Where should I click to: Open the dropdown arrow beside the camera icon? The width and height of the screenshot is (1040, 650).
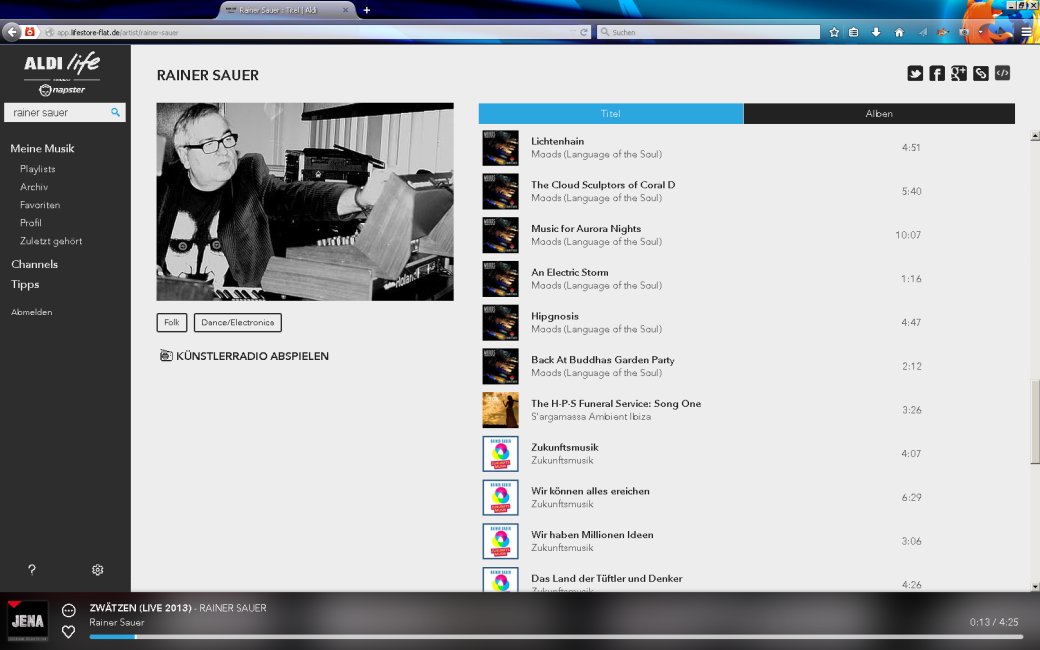pyautogui.click(x=980, y=32)
